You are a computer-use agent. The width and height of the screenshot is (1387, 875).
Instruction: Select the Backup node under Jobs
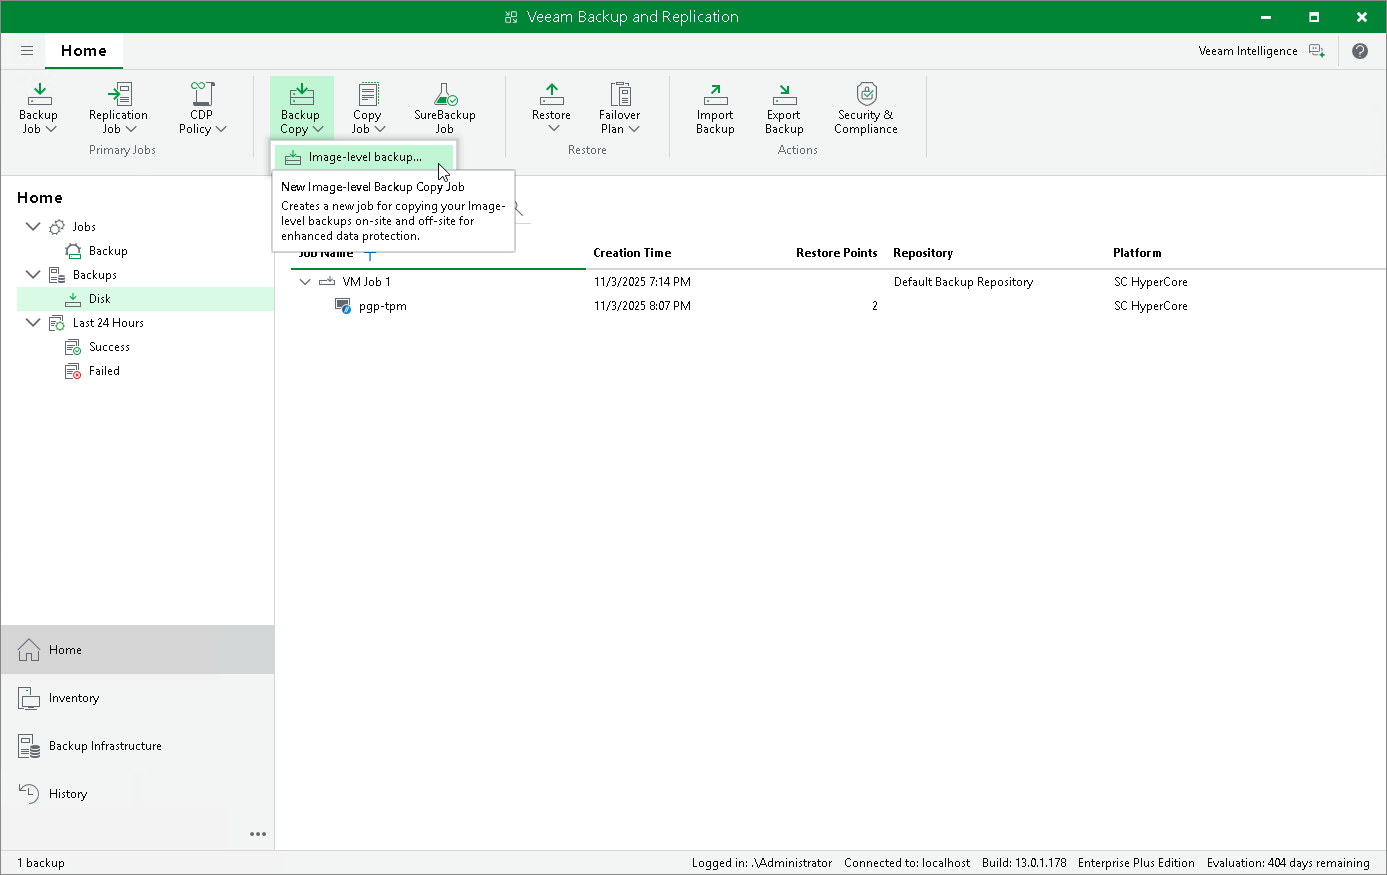pos(108,251)
